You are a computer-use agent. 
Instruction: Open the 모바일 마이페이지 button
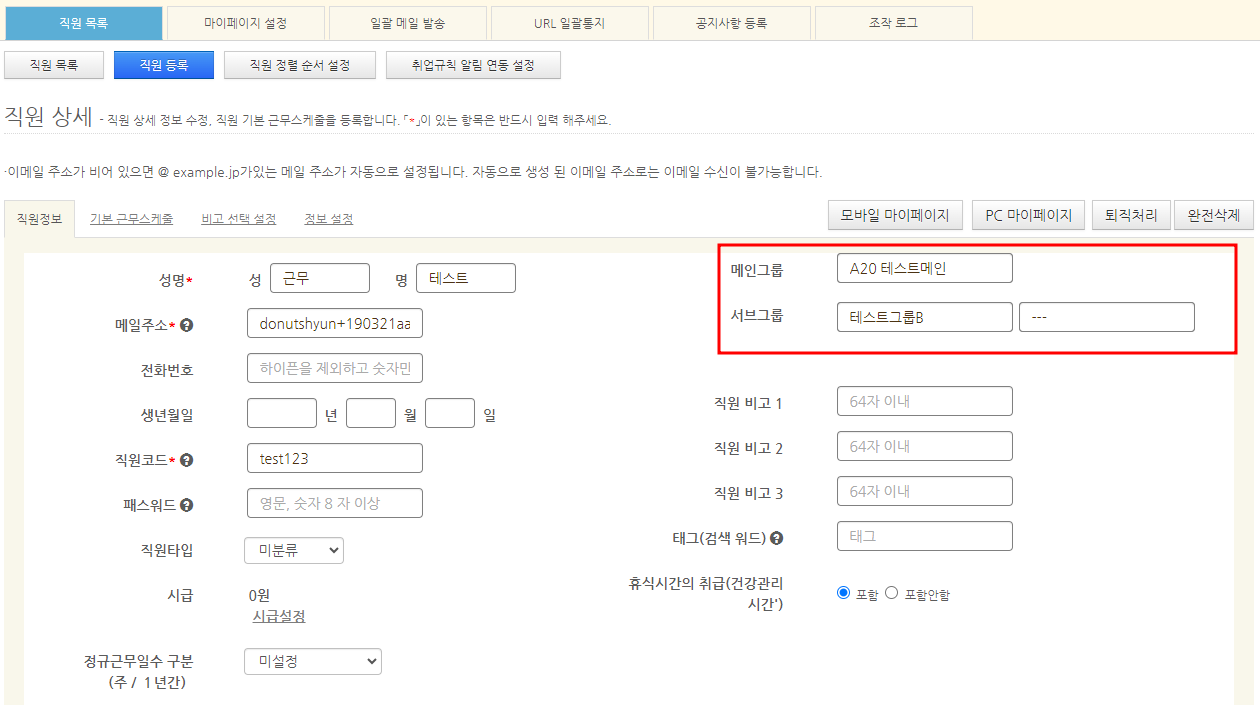pyautogui.click(x=895, y=215)
